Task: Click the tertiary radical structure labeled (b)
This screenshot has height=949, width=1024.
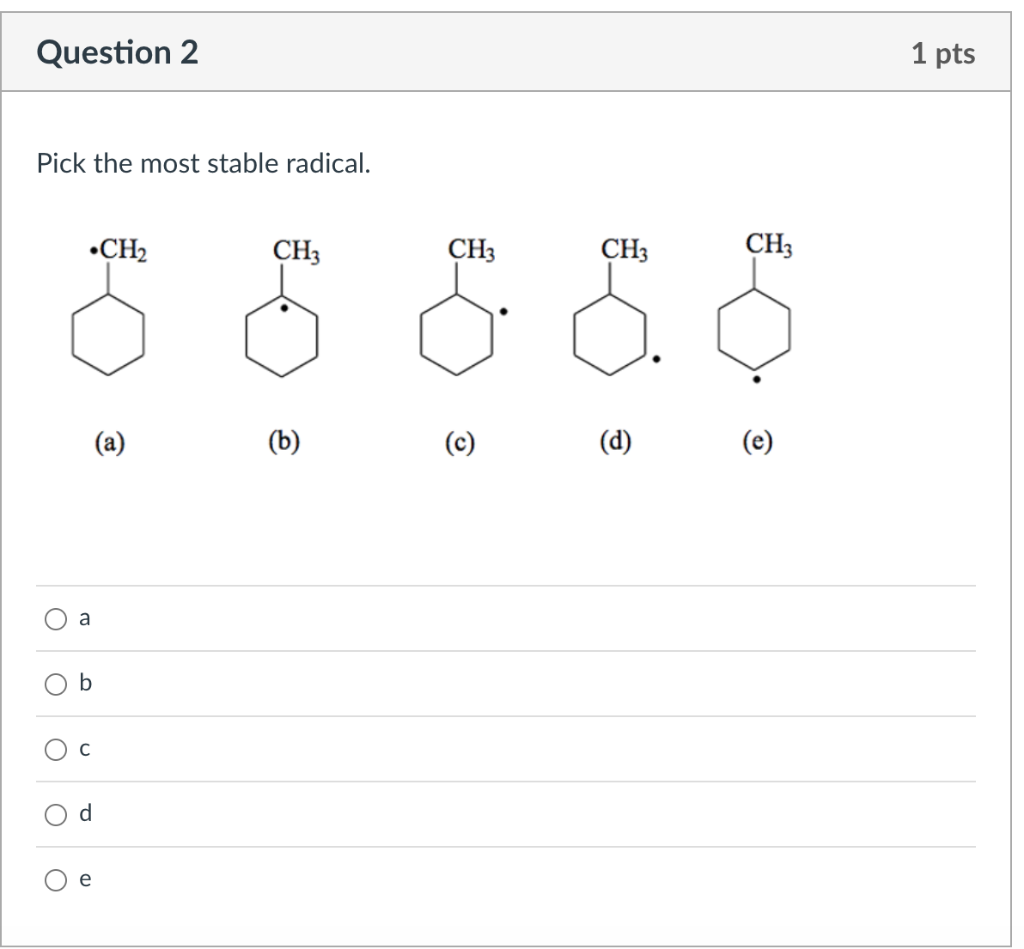Action: 283,335
